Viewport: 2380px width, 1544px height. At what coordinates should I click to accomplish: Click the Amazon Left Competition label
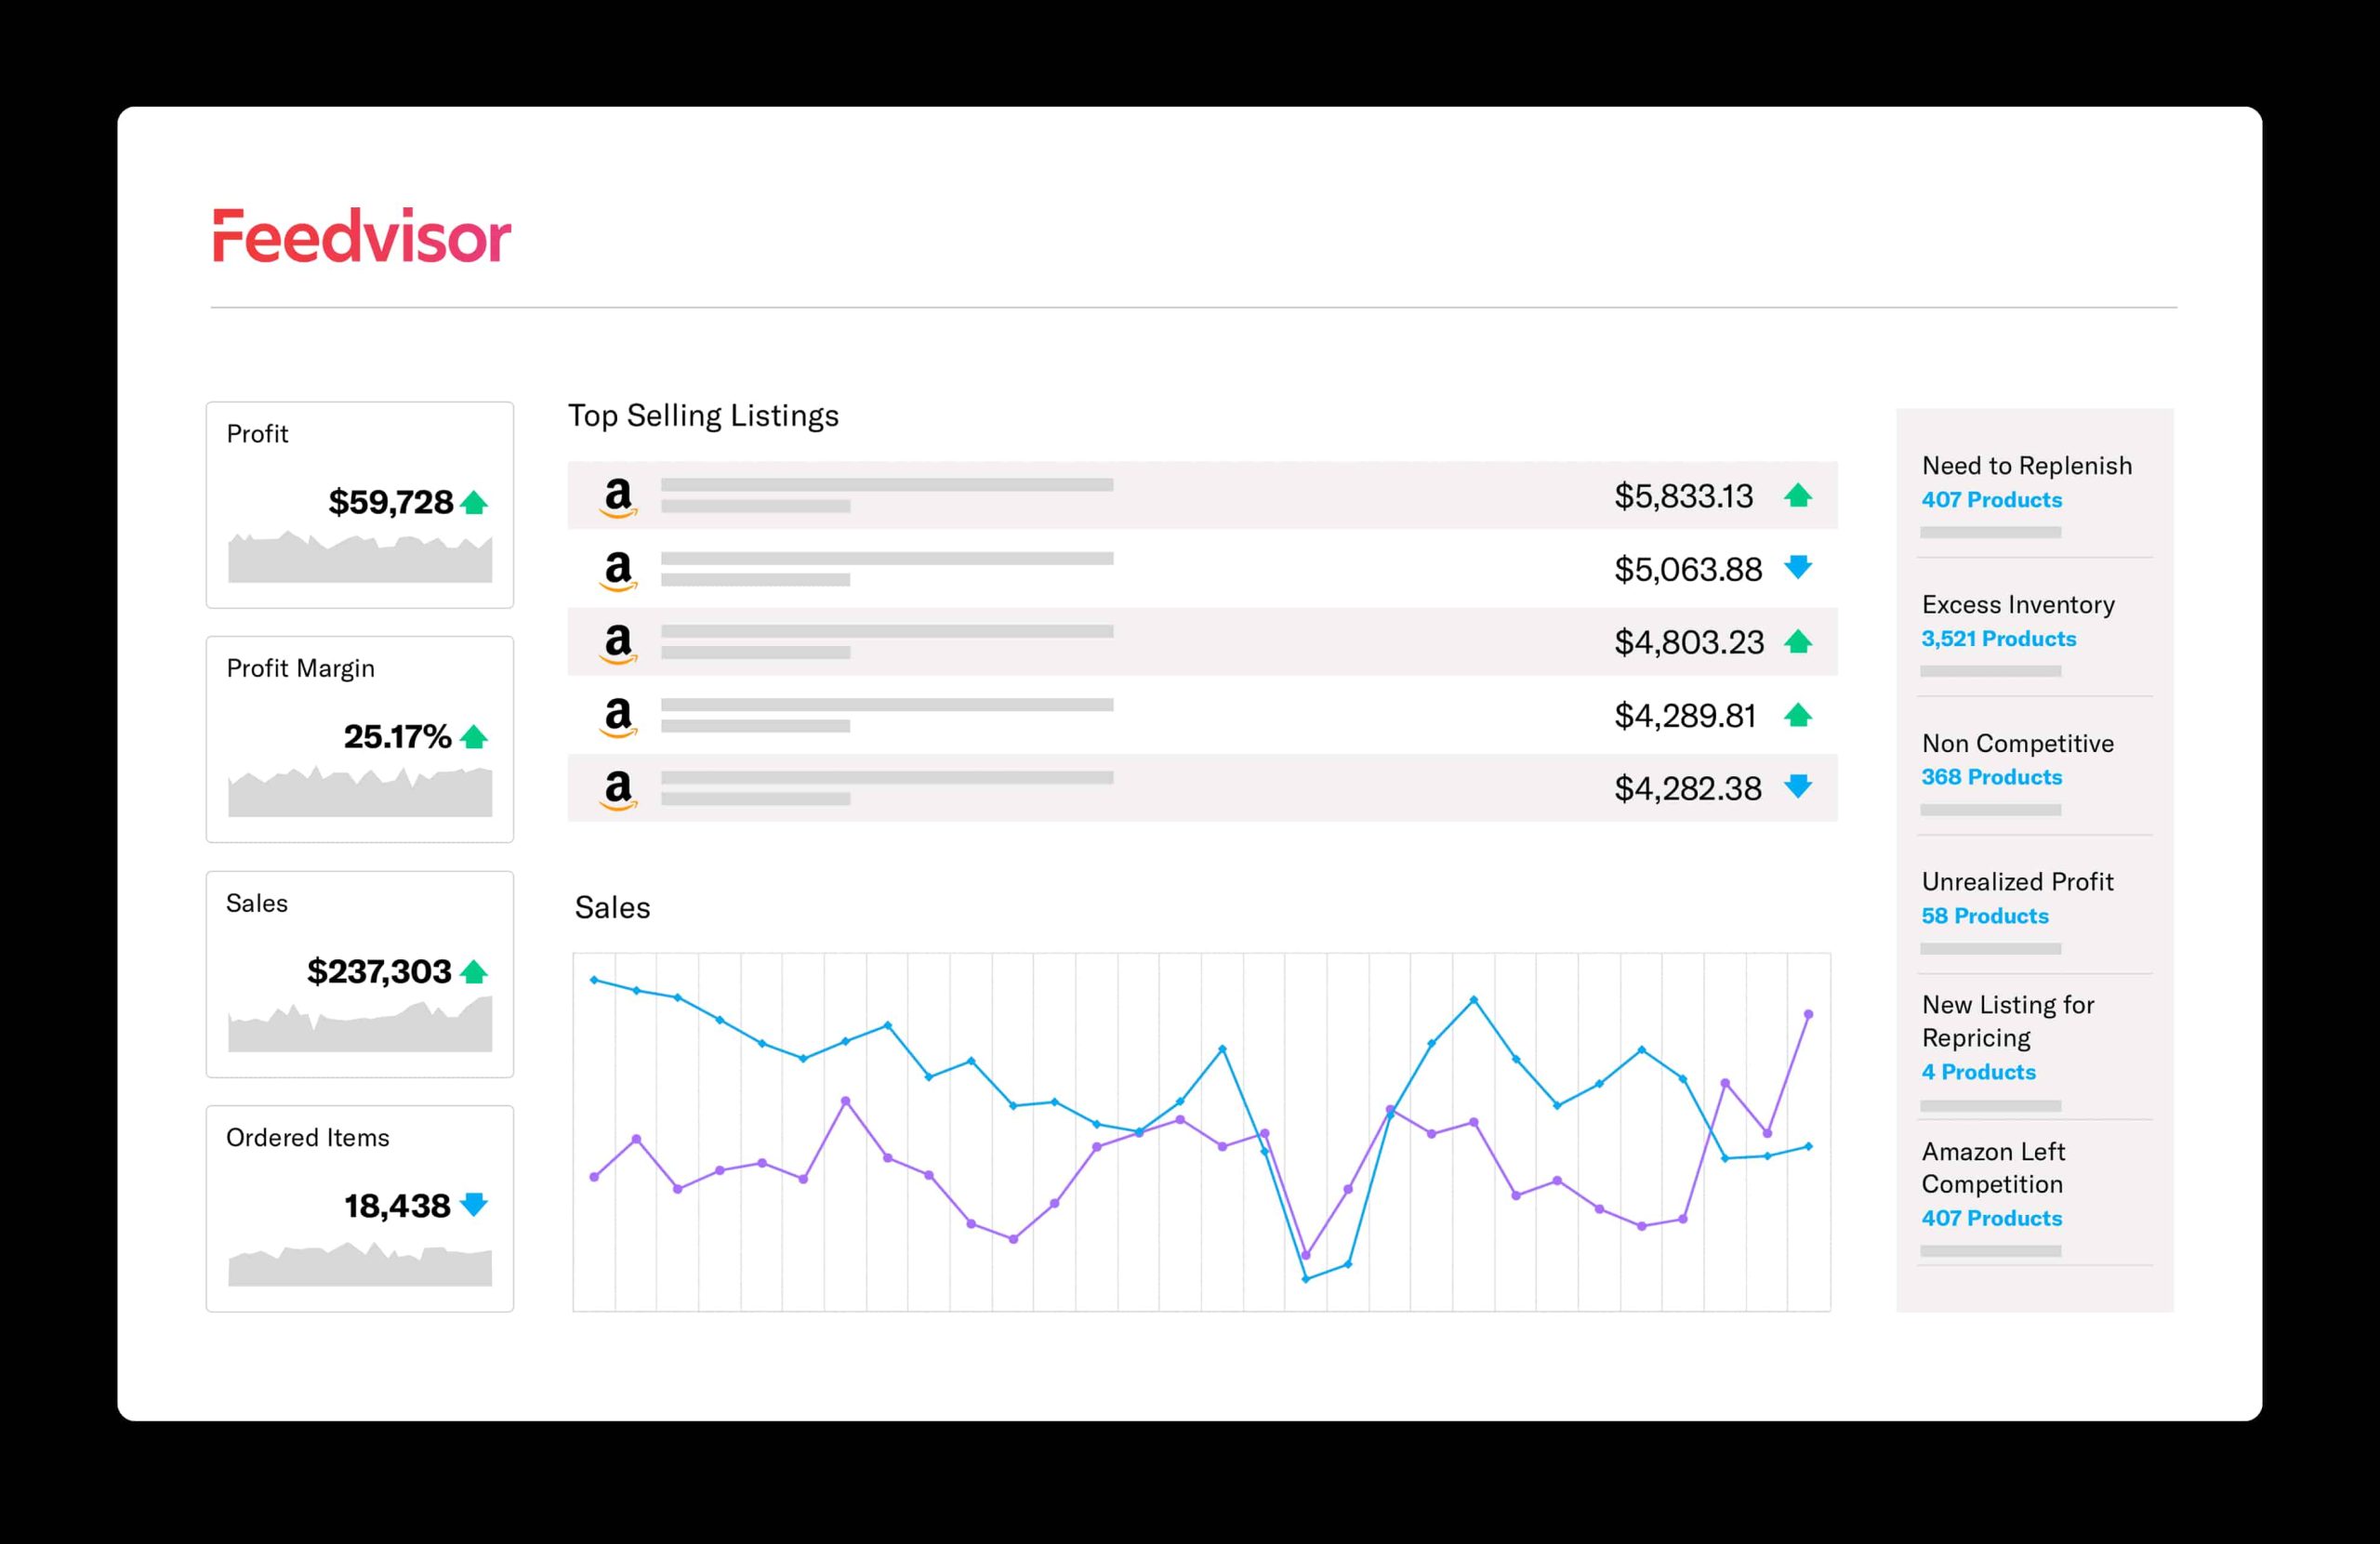(1993, 1167)
